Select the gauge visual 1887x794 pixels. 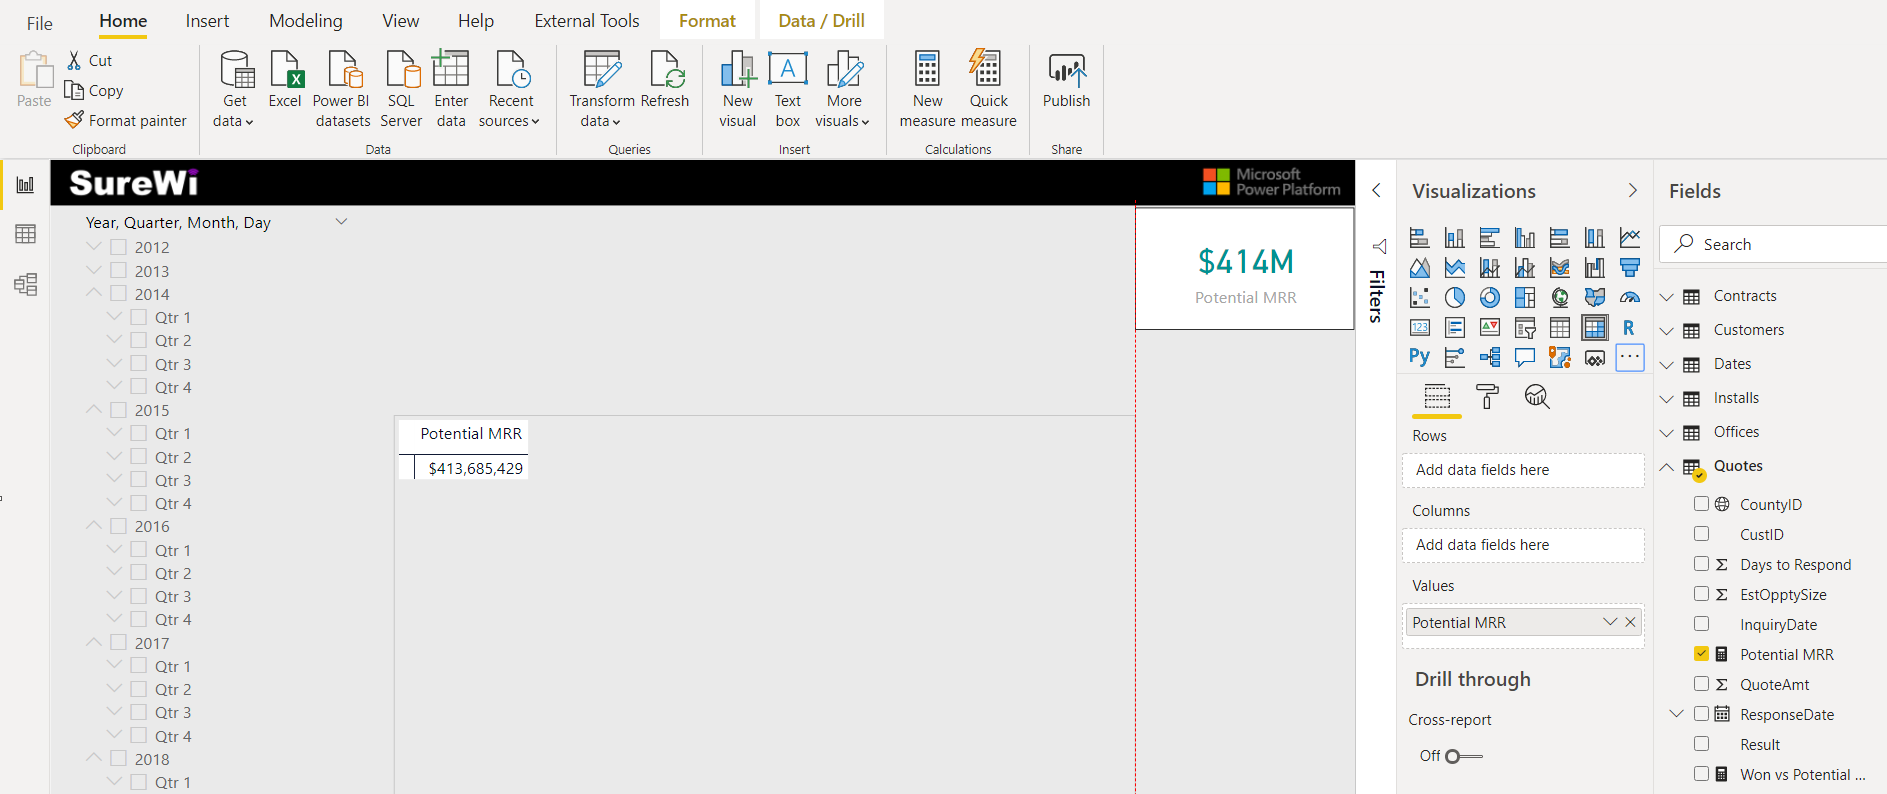[1630, 298]
